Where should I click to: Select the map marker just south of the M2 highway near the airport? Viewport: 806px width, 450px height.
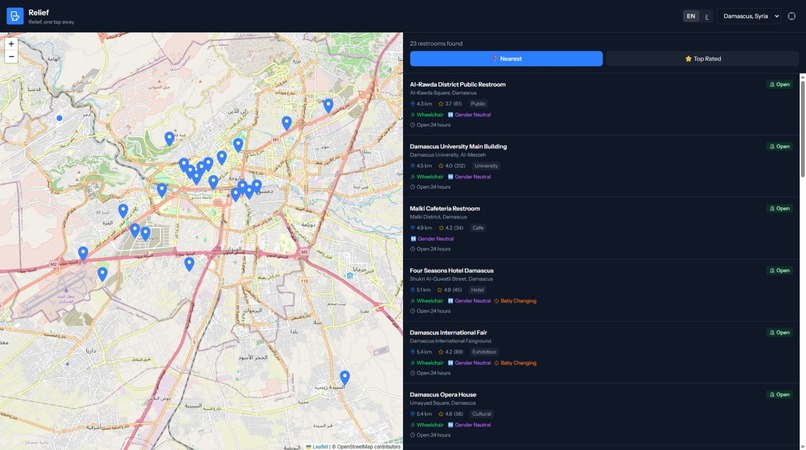(x=102, y=274)
